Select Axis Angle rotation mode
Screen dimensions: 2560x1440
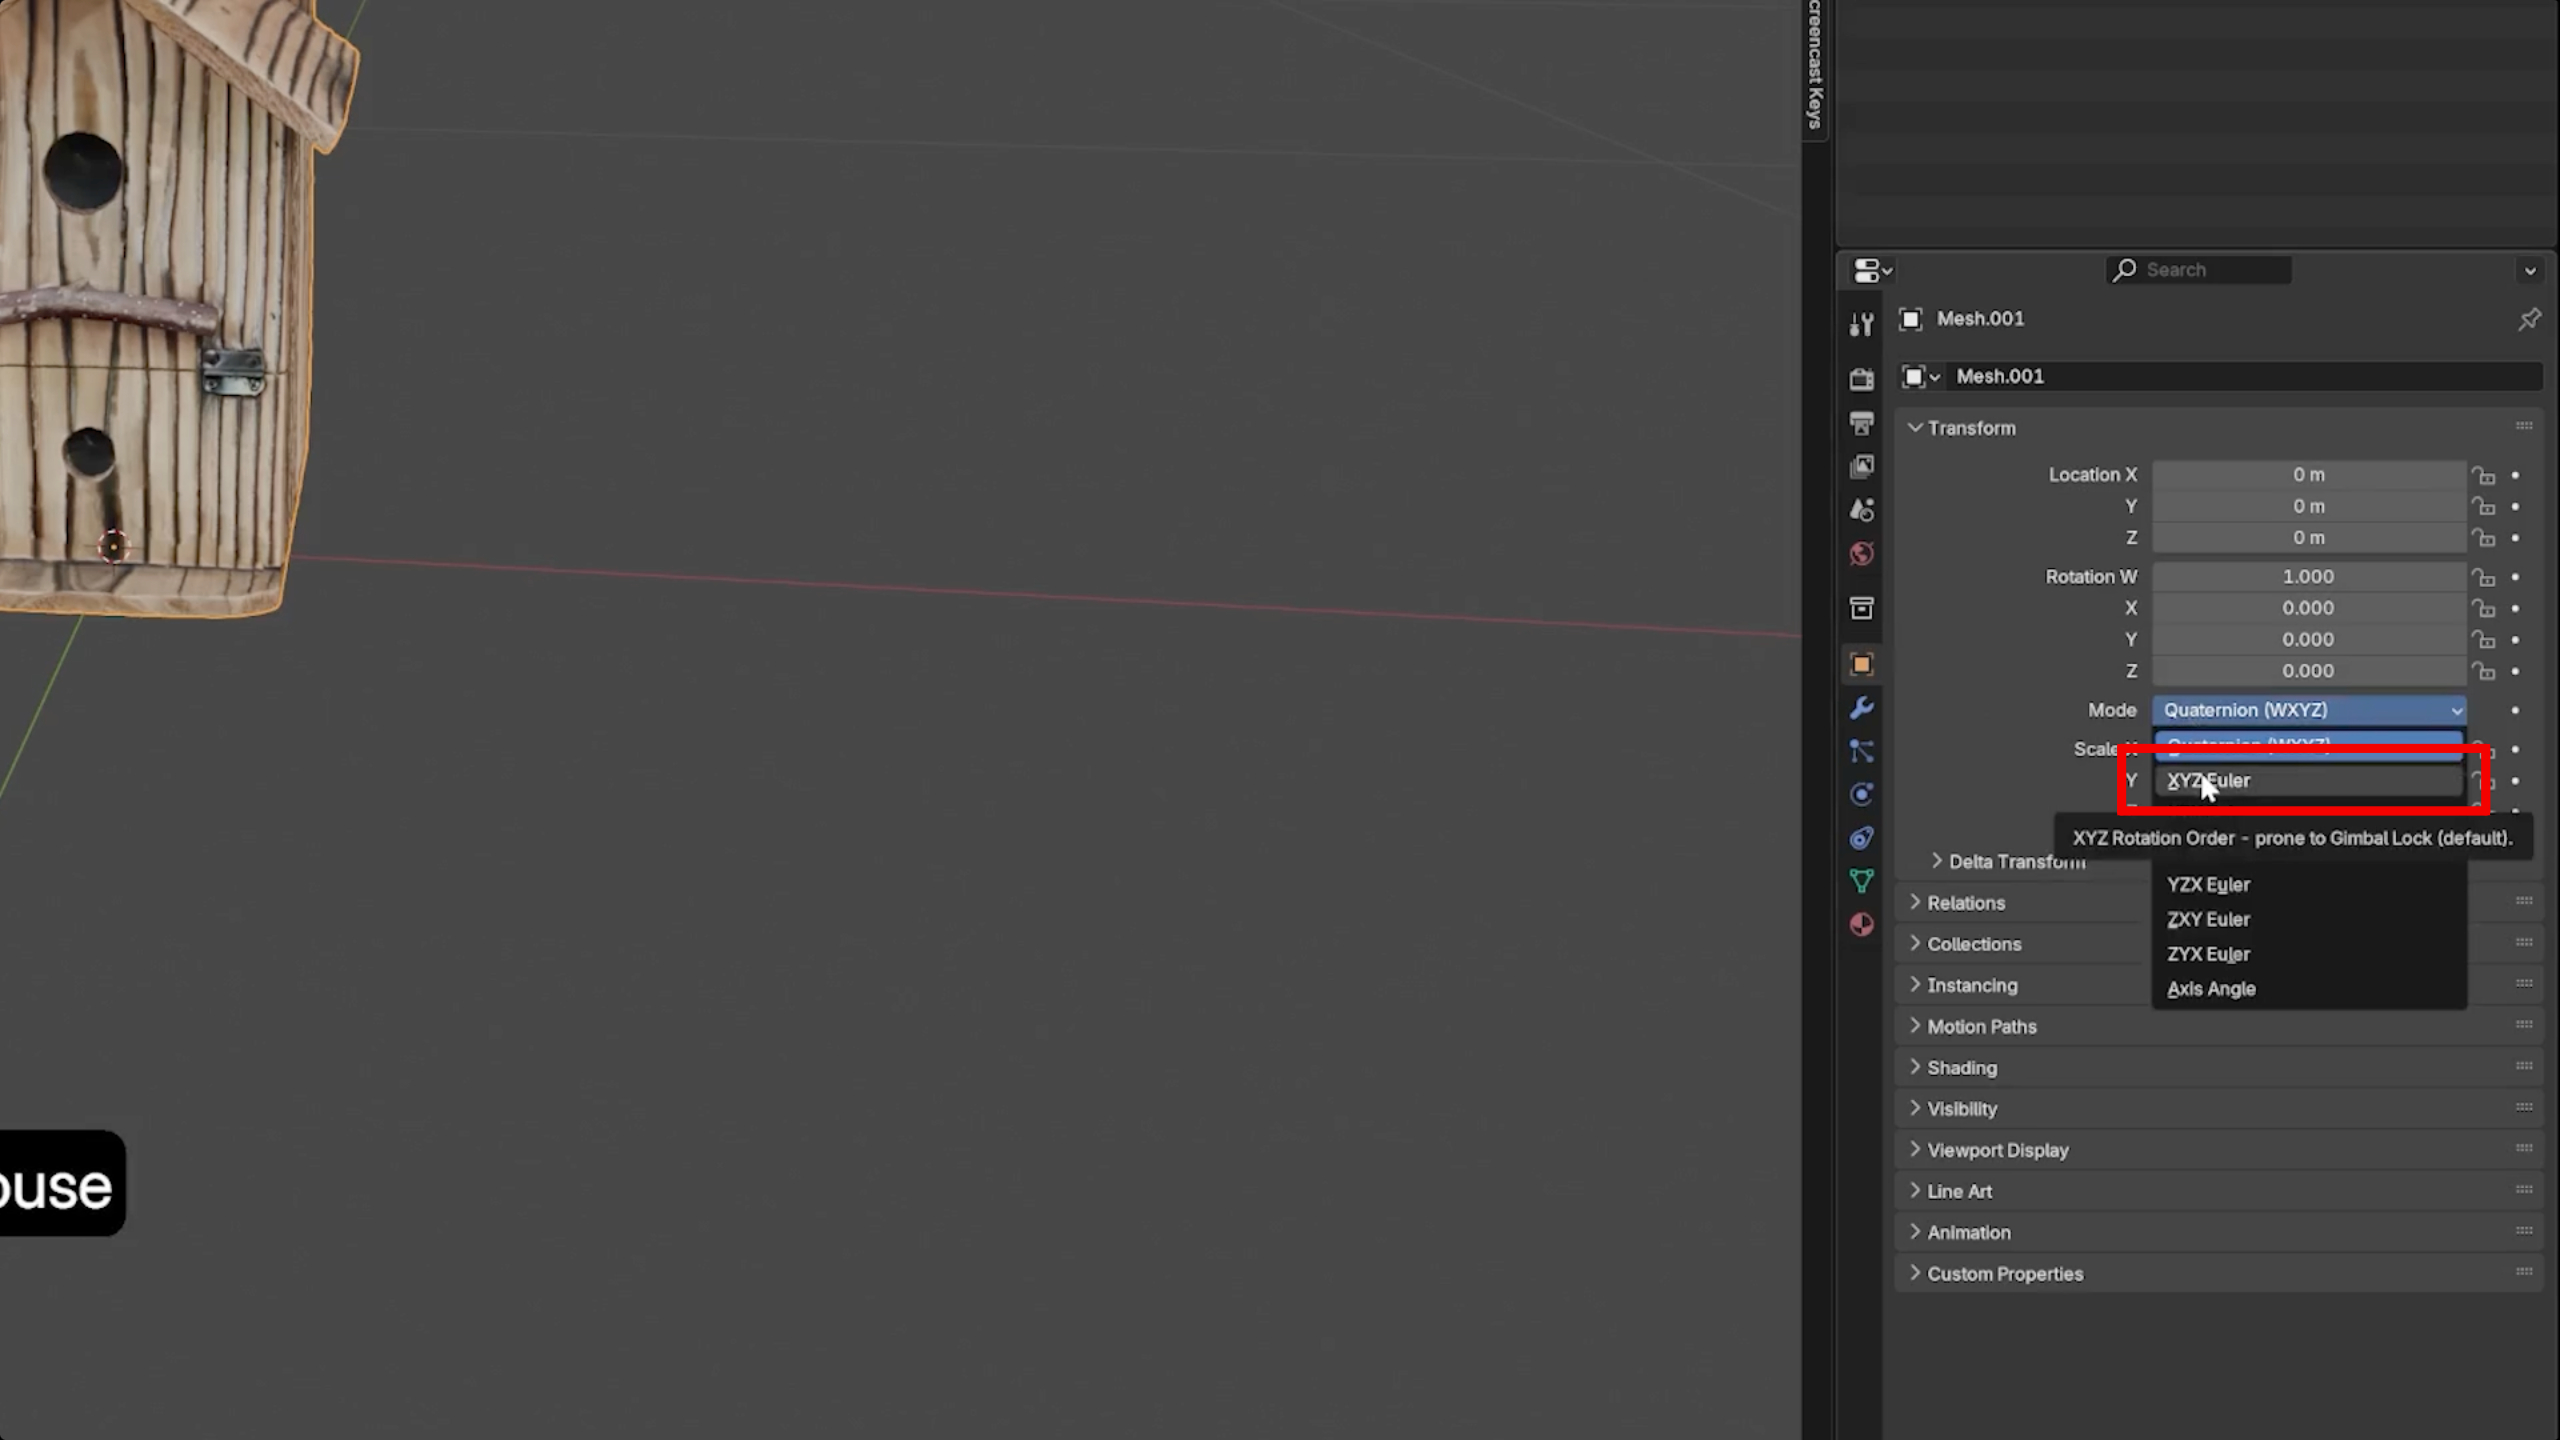2211,988
